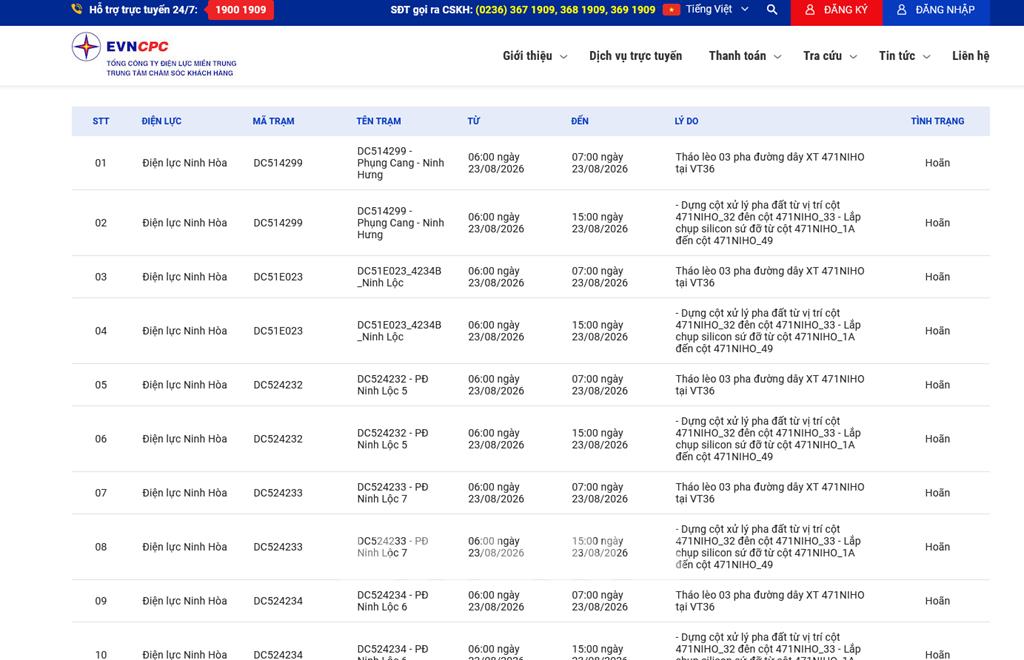The image size is (1024, 660).
Task: Expand the Thanh toán menu
Action: [745, 56]
